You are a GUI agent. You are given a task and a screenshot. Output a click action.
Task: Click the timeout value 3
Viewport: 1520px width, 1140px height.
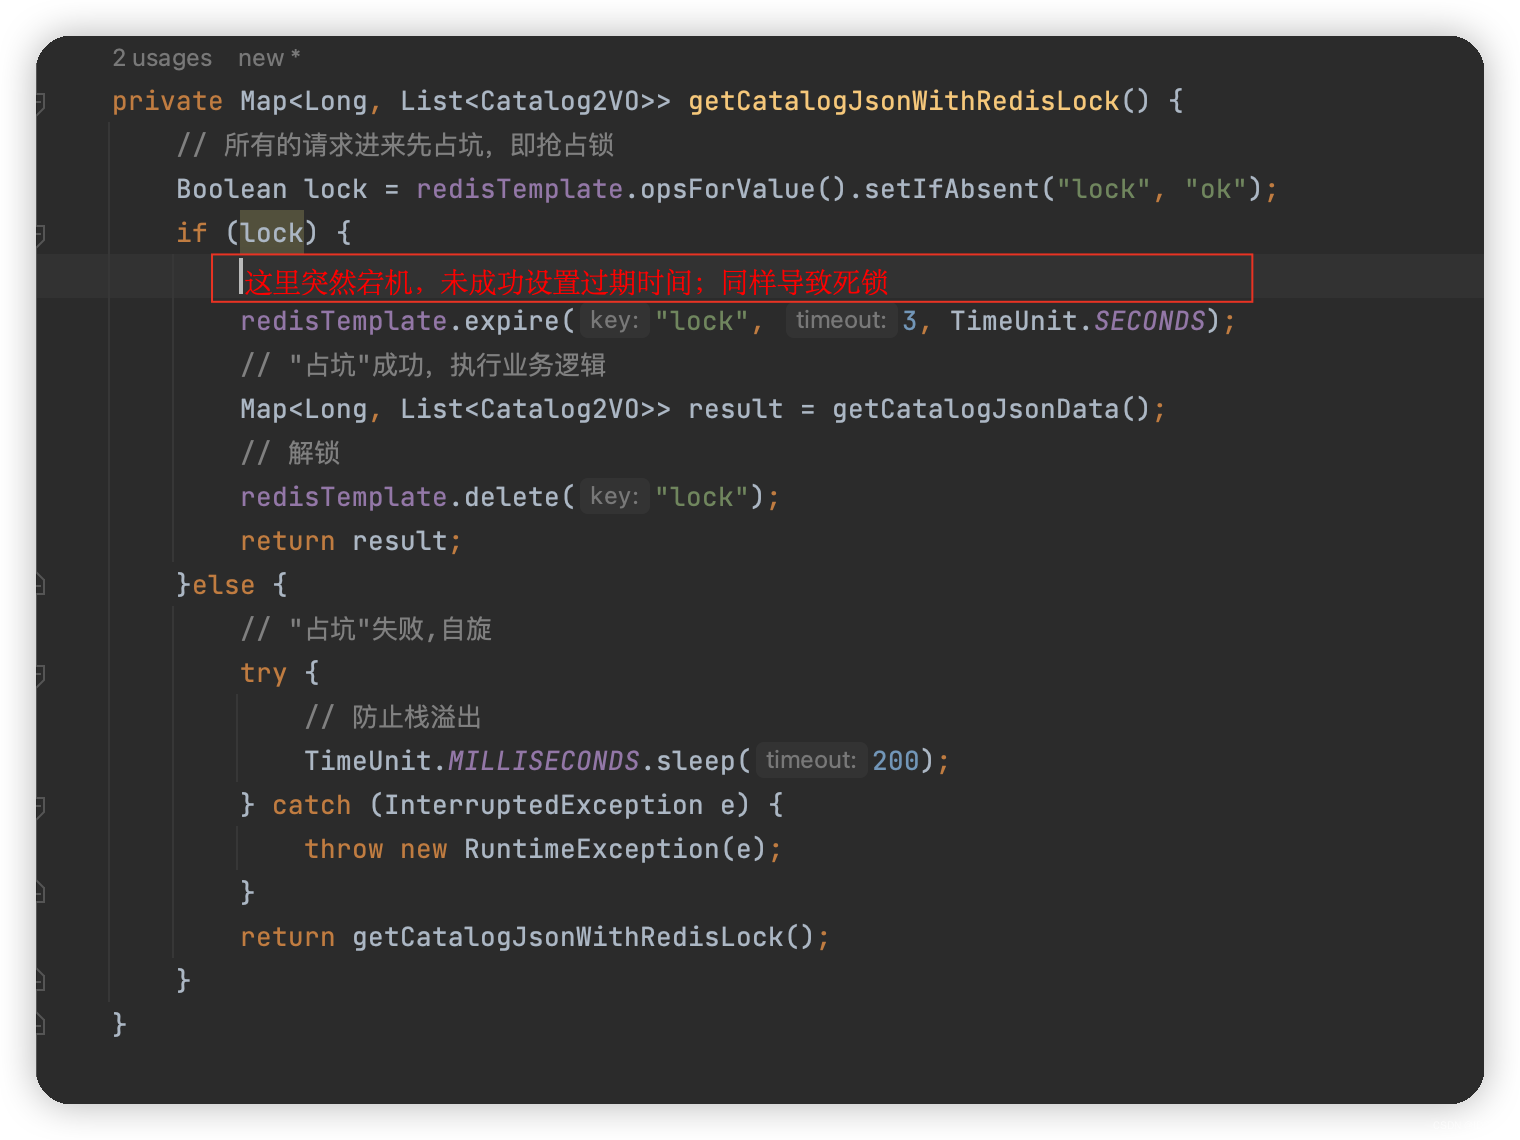(x=909, y=321)
